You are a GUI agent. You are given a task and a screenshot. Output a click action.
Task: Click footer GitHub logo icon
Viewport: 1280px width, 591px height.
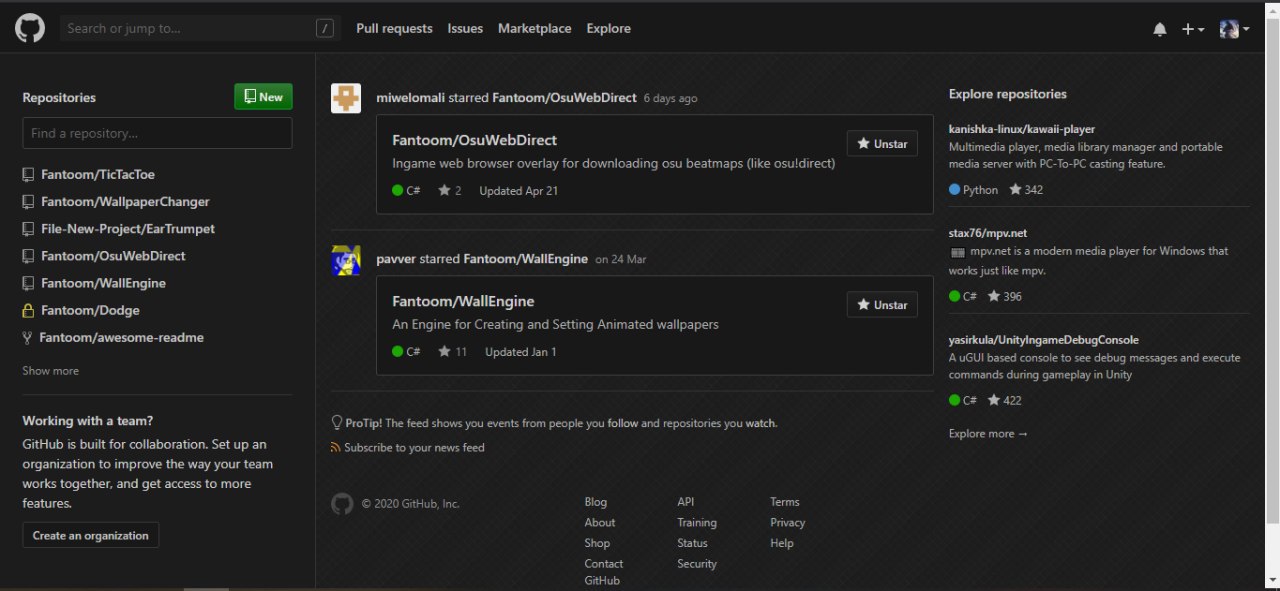click(342, 503)
